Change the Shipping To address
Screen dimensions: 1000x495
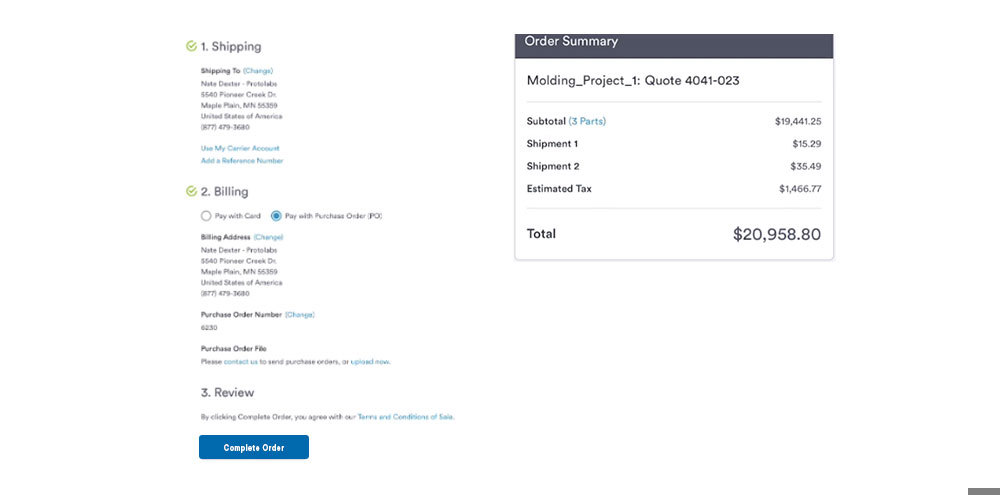258,71
